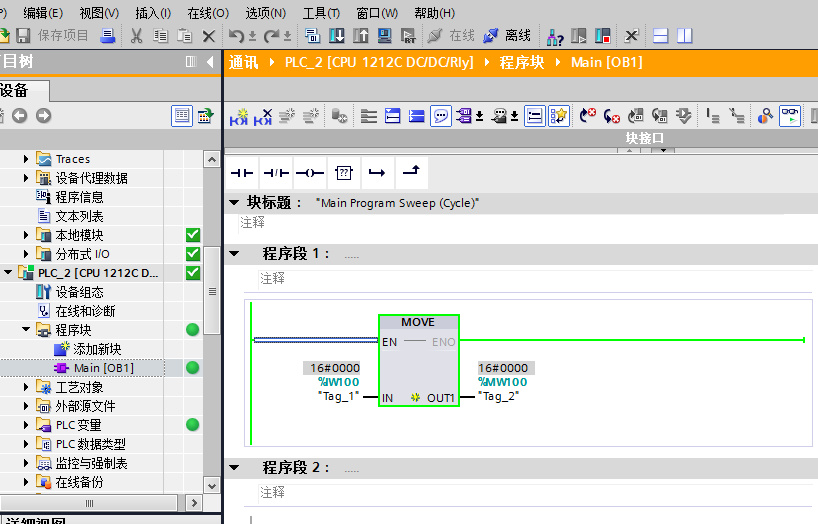Expand the PLC 变量 tree node
Viewport: 818px width, 524px height.
(x=27, y=425)
